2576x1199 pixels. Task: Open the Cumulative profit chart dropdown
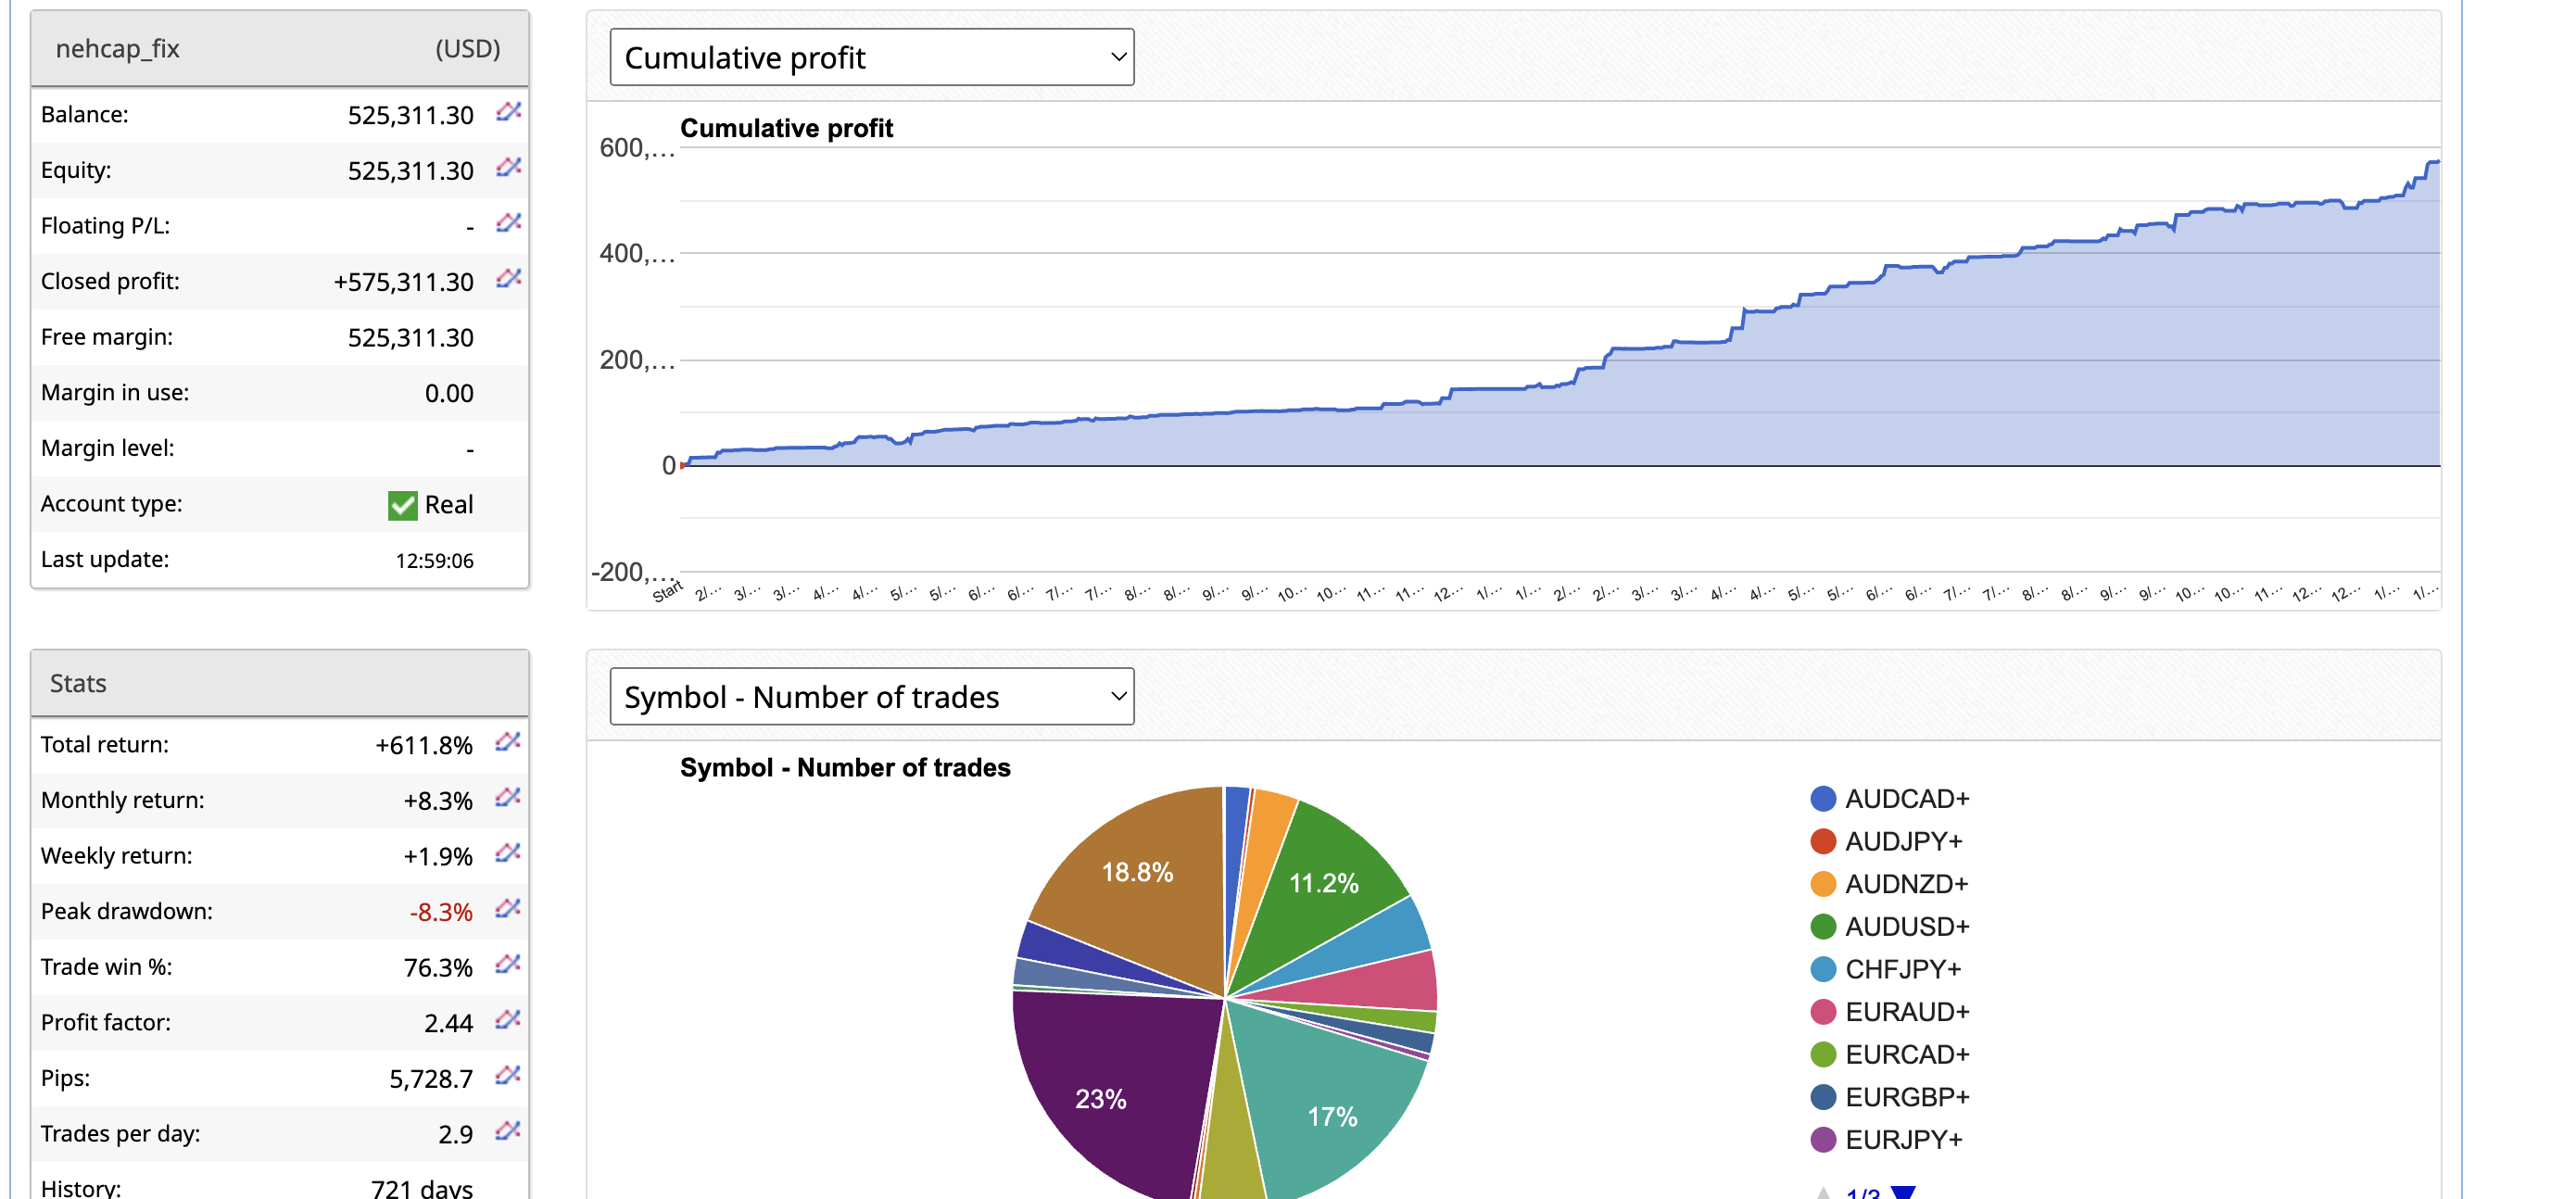coord(871,57)
